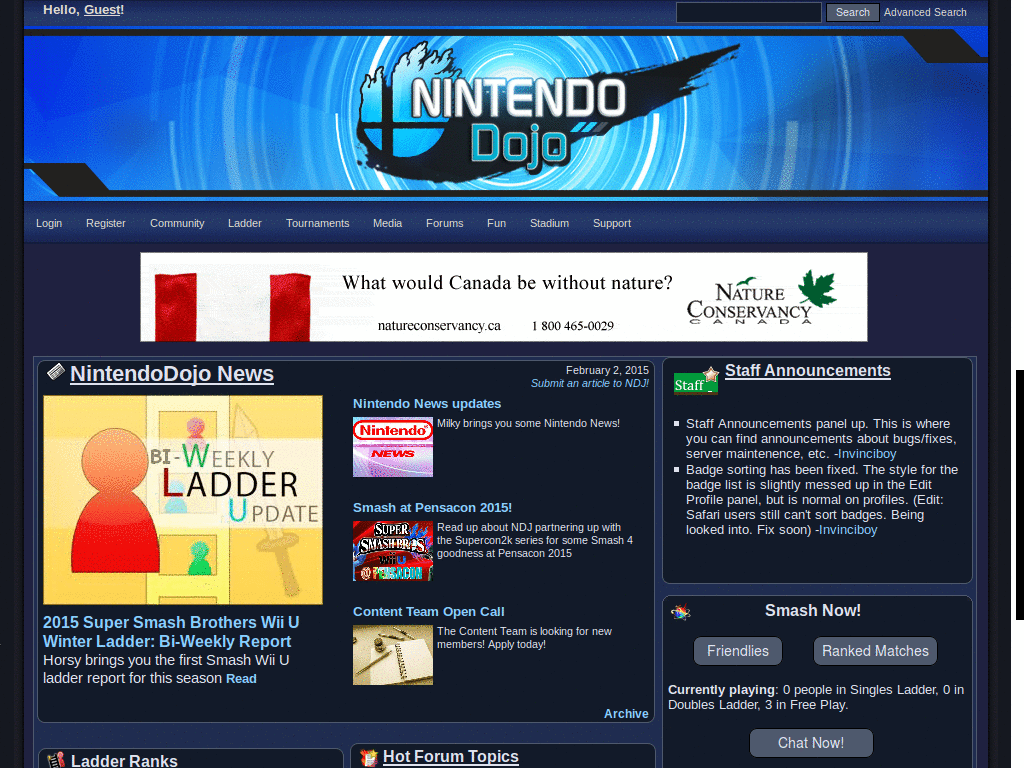Open Smash at Pensacon 2015 article title
The width and height of the screenshot is (1024, 768).
click(x=432, y=507)
